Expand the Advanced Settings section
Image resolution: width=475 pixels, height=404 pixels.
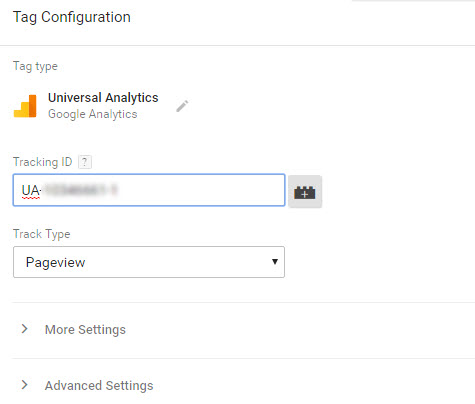87,385
